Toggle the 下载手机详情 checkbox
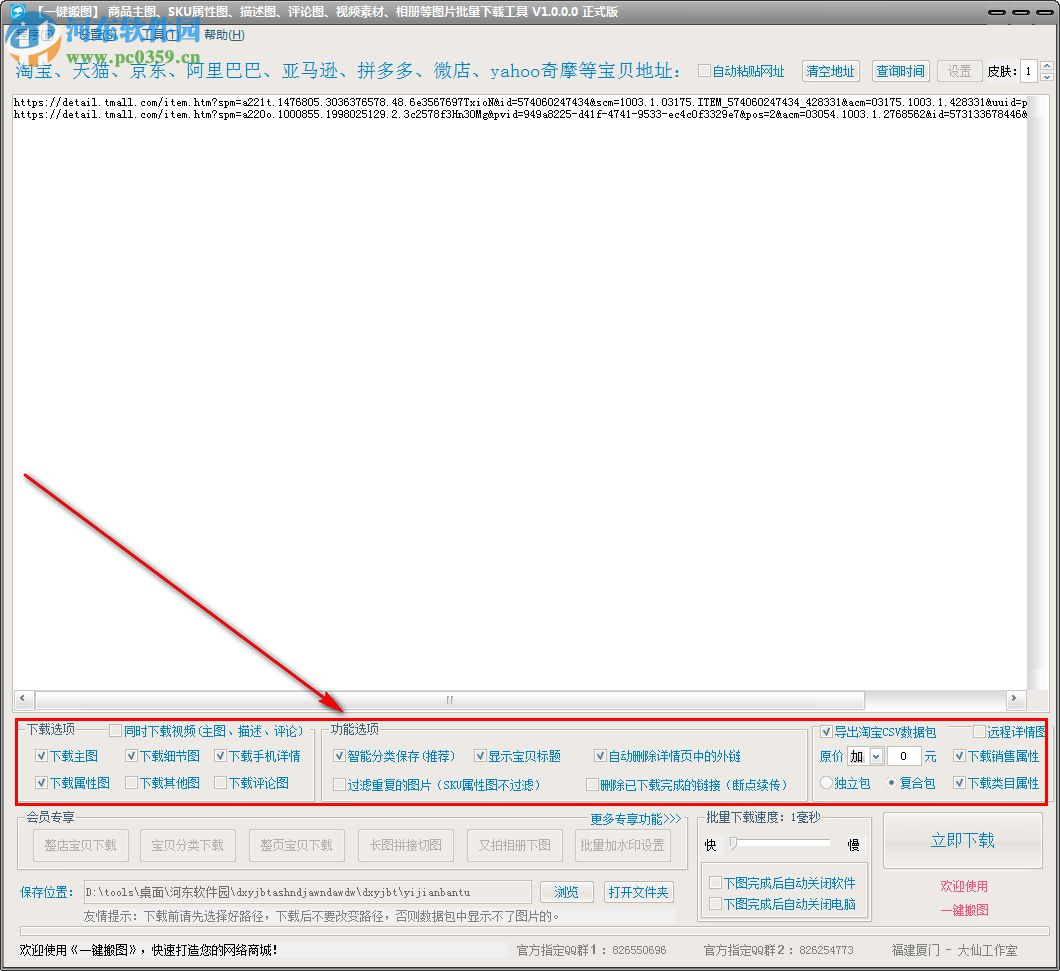Screen dimensions: 1060x971 point(220,756)
